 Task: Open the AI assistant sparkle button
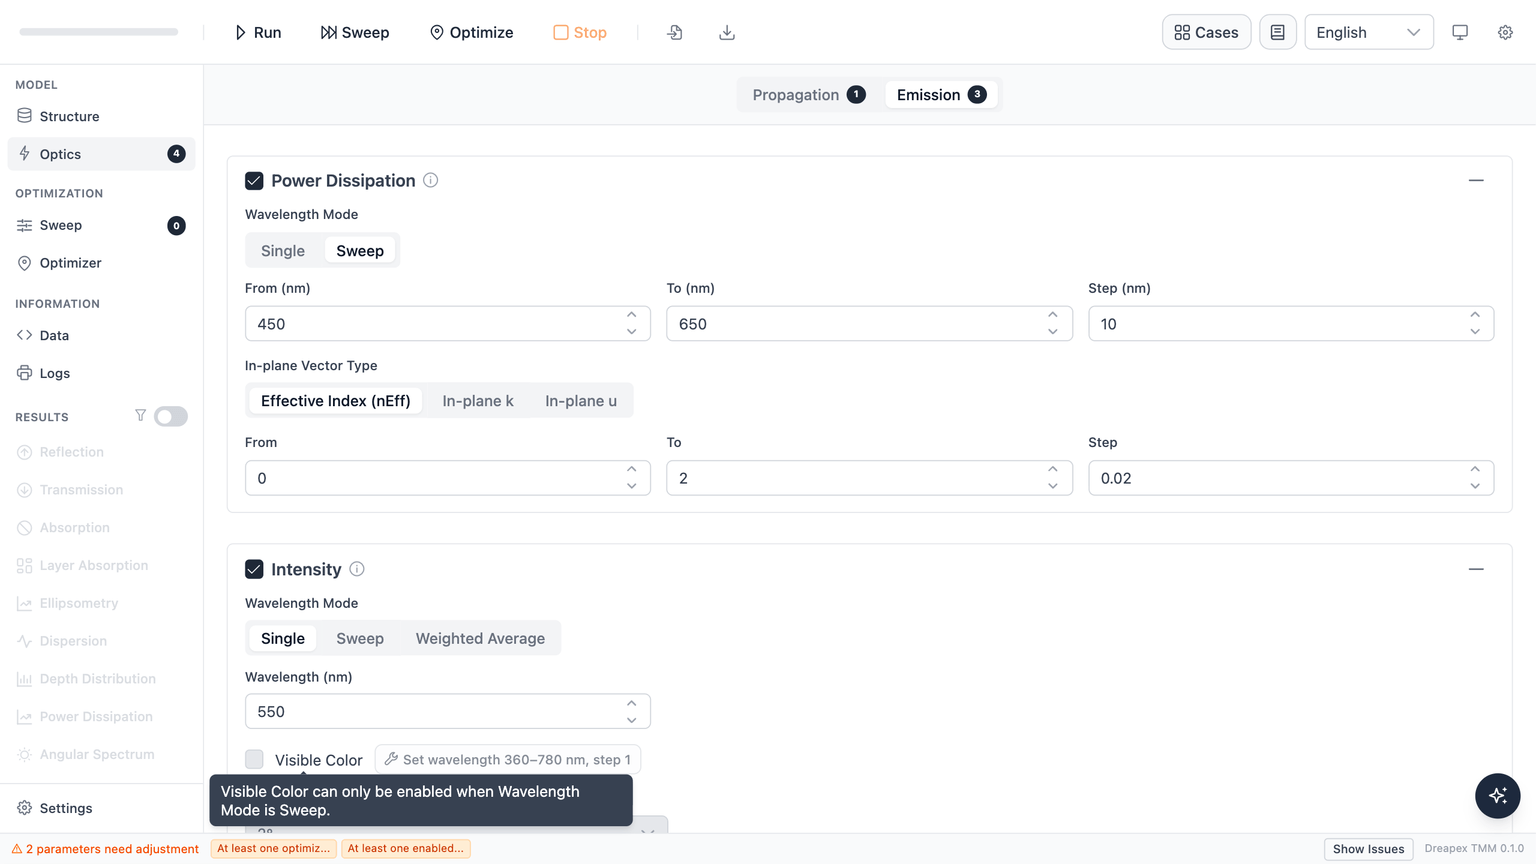click(1497, 796)
